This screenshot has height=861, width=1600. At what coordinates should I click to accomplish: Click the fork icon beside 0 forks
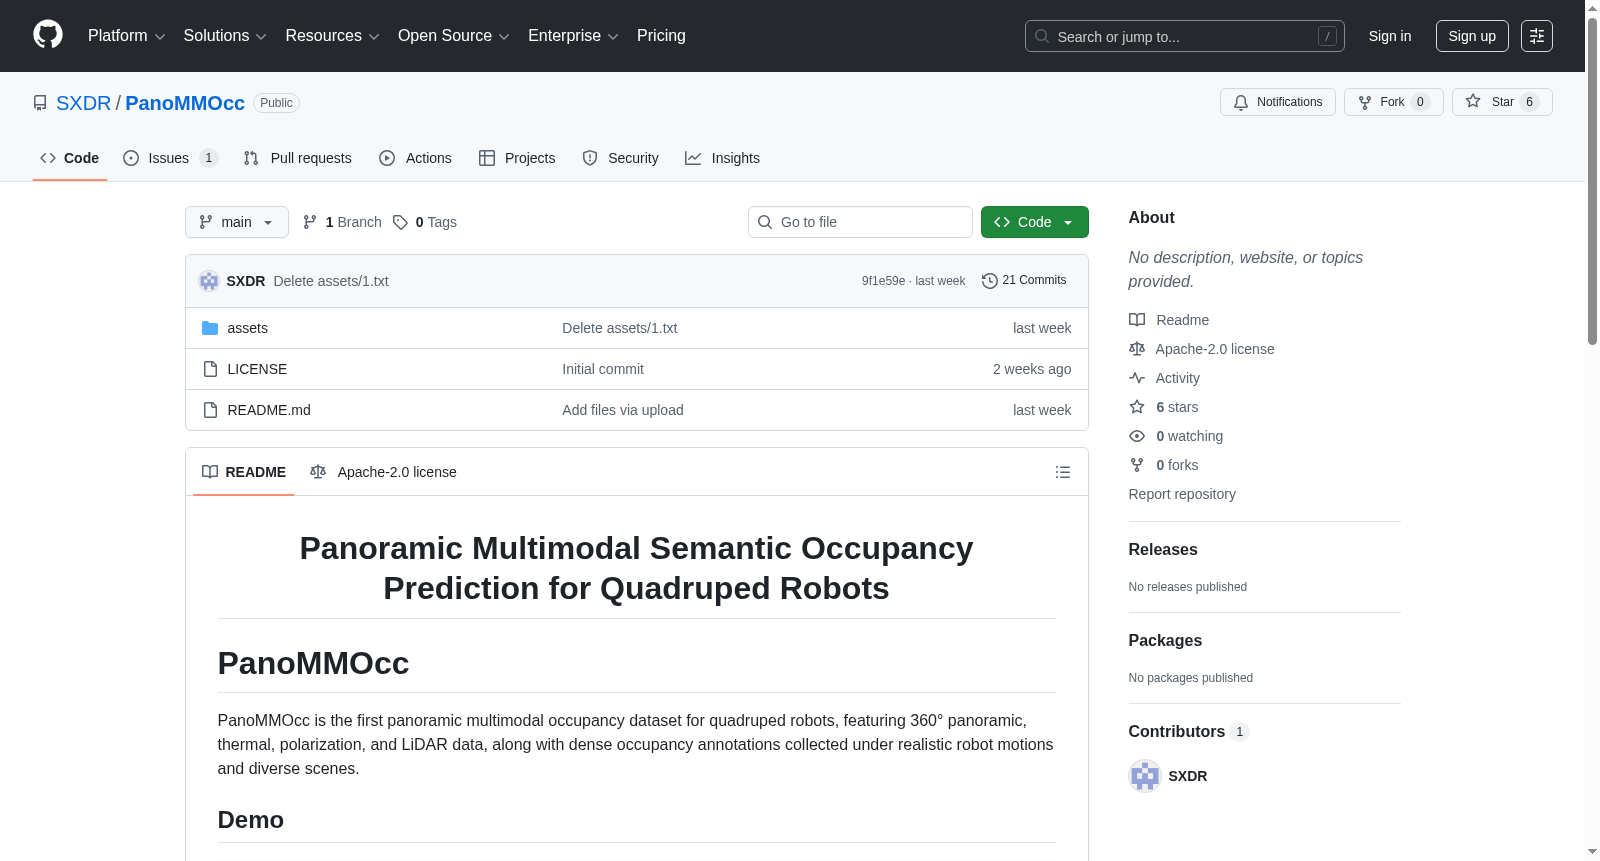(x=1137, y=465)
